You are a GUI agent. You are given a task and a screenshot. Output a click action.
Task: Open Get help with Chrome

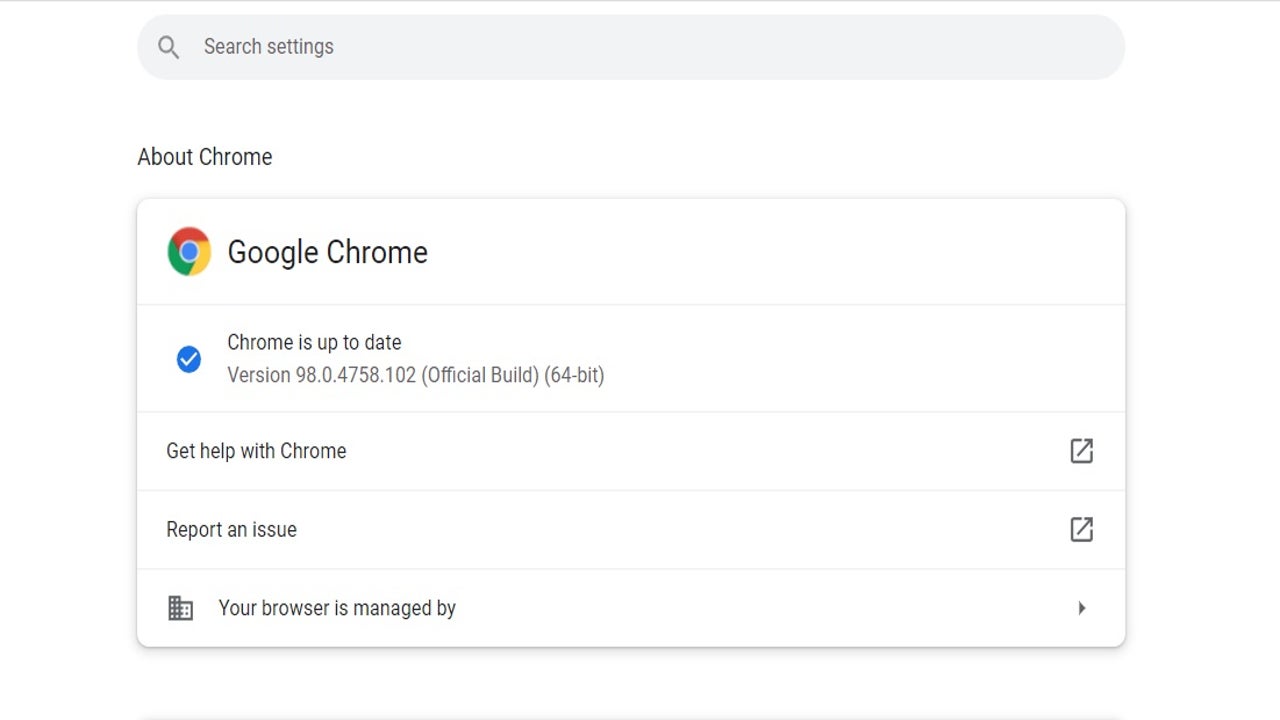click(256, 451)
